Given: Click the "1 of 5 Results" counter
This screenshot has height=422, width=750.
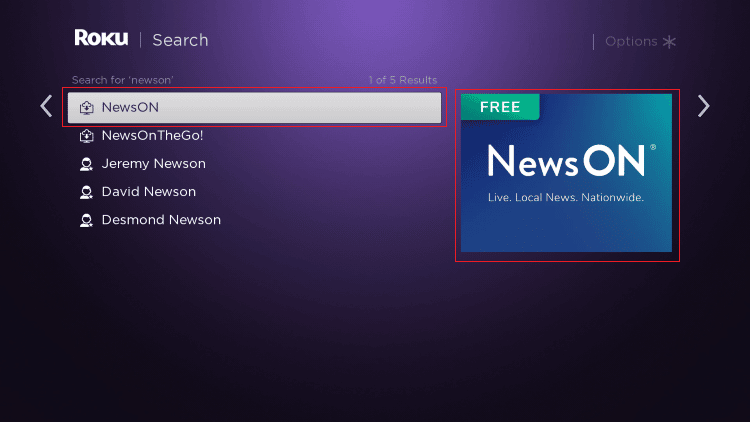Looking at the screenshot, I should point(402,80).
